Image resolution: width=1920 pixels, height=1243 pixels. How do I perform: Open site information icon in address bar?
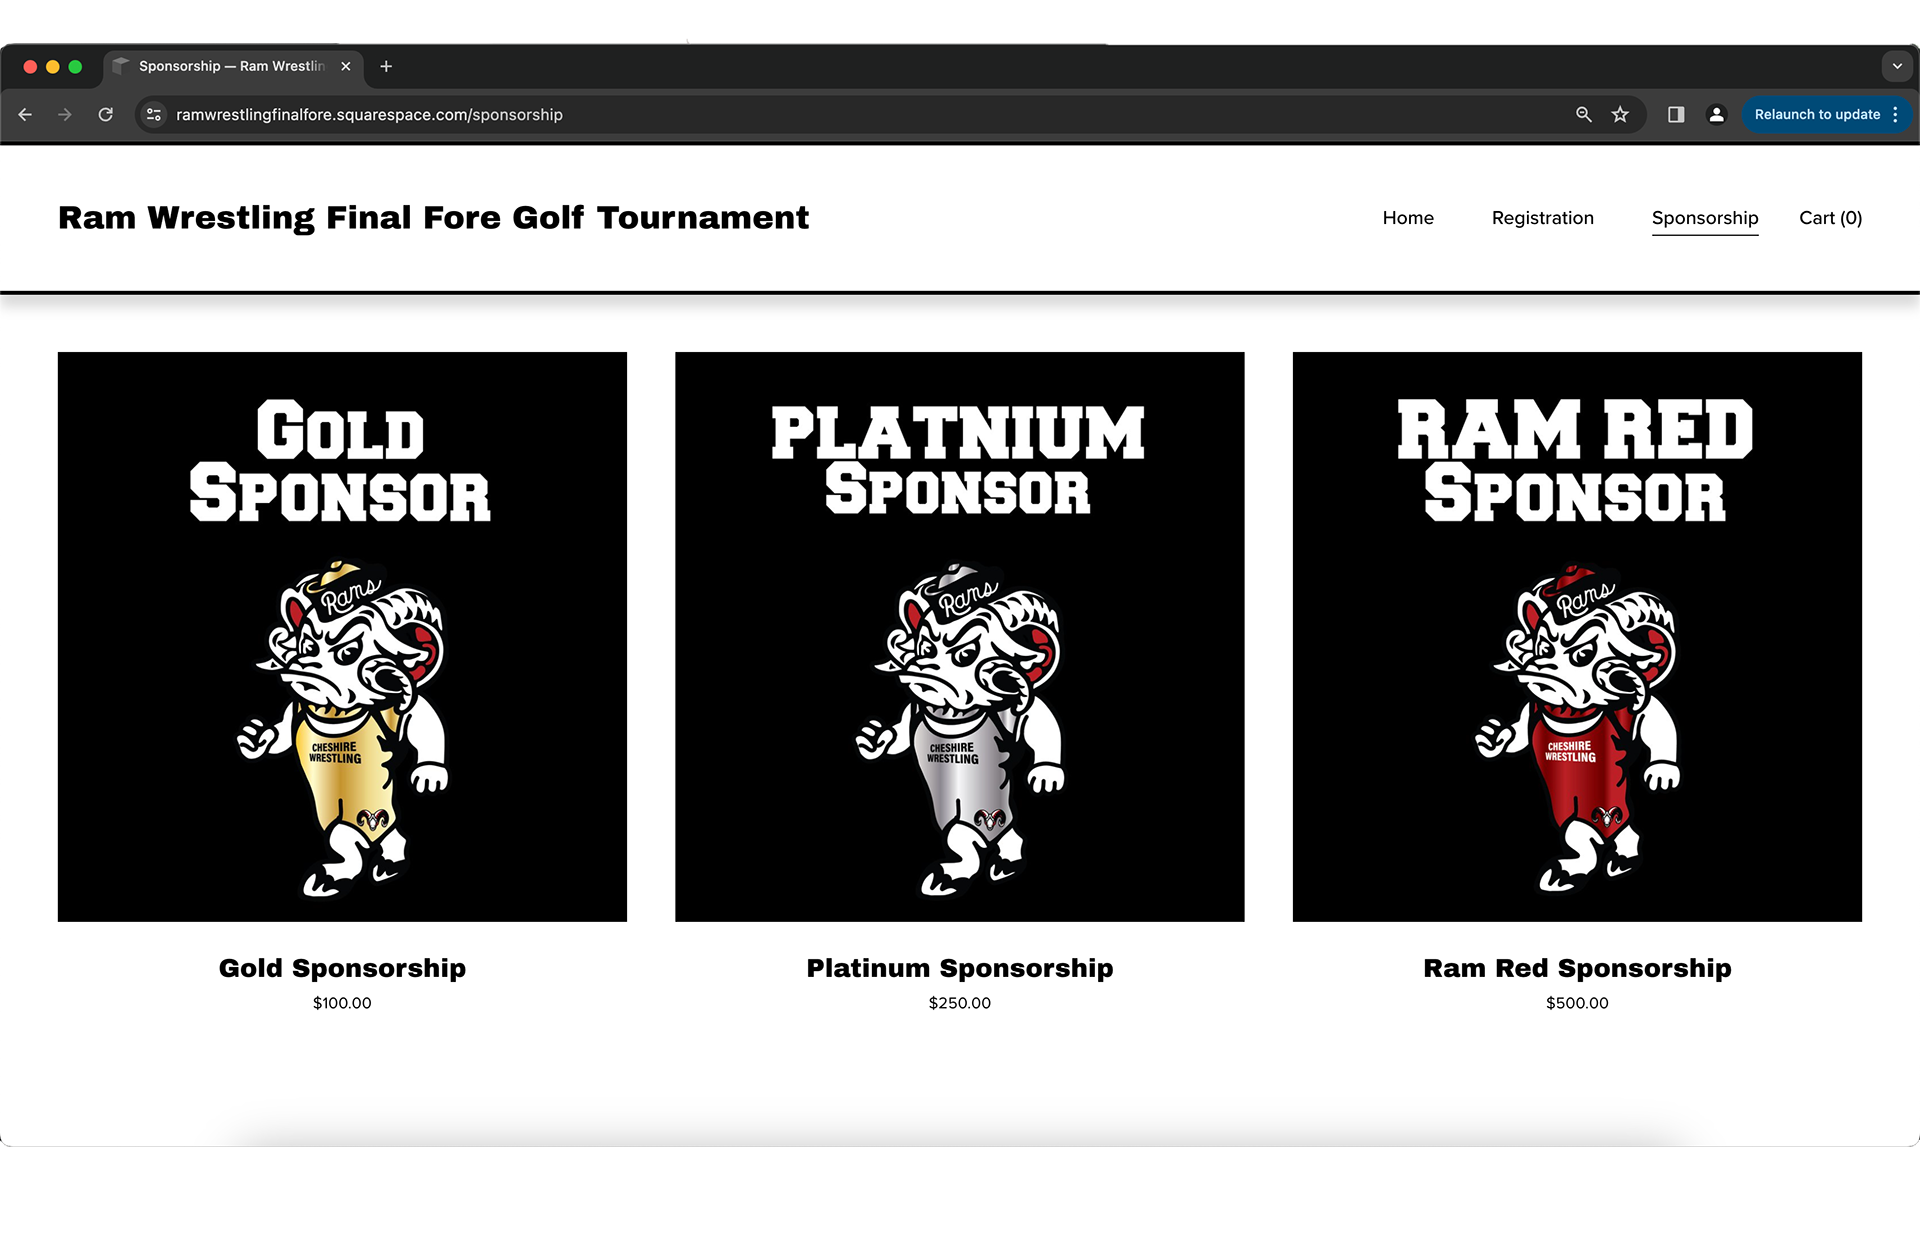pos(154,115)
